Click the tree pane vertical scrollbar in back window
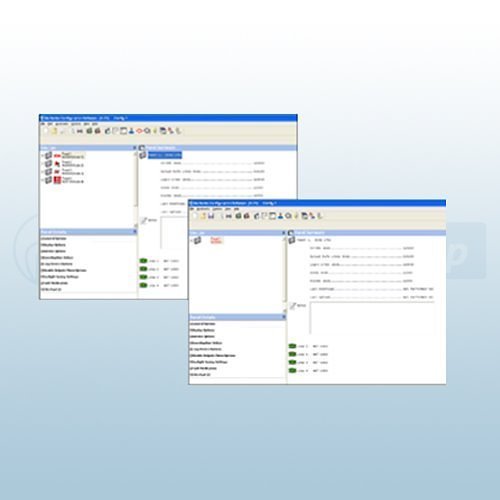500x500 pixels. pyautogui.click(x=136, y=189)
